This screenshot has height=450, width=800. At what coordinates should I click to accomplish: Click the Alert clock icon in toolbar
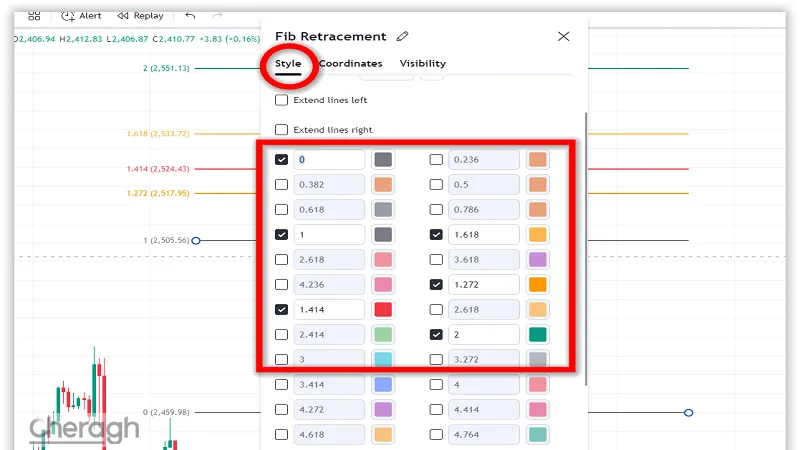pos(67,16)
